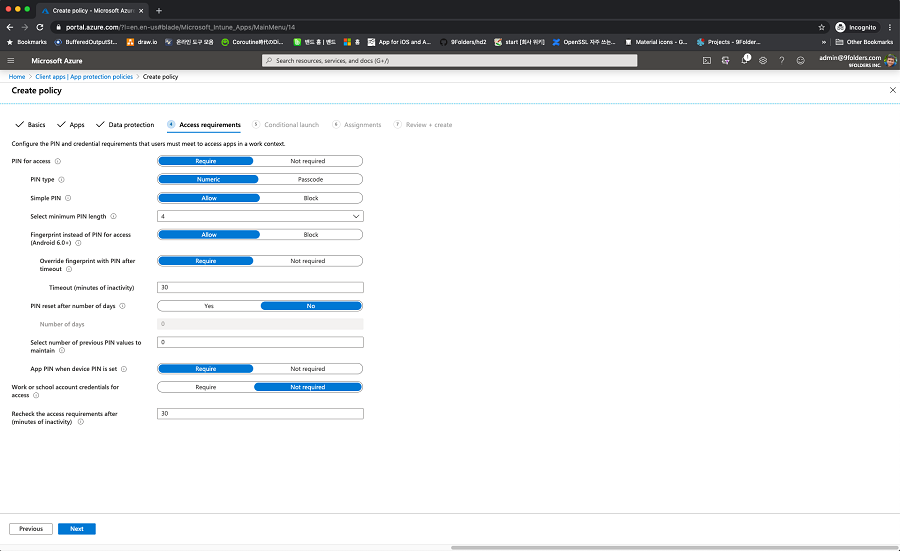Go back with the browser back arrow
The width and height of the screenshot is (900, 551).
[x=10, y=27]
